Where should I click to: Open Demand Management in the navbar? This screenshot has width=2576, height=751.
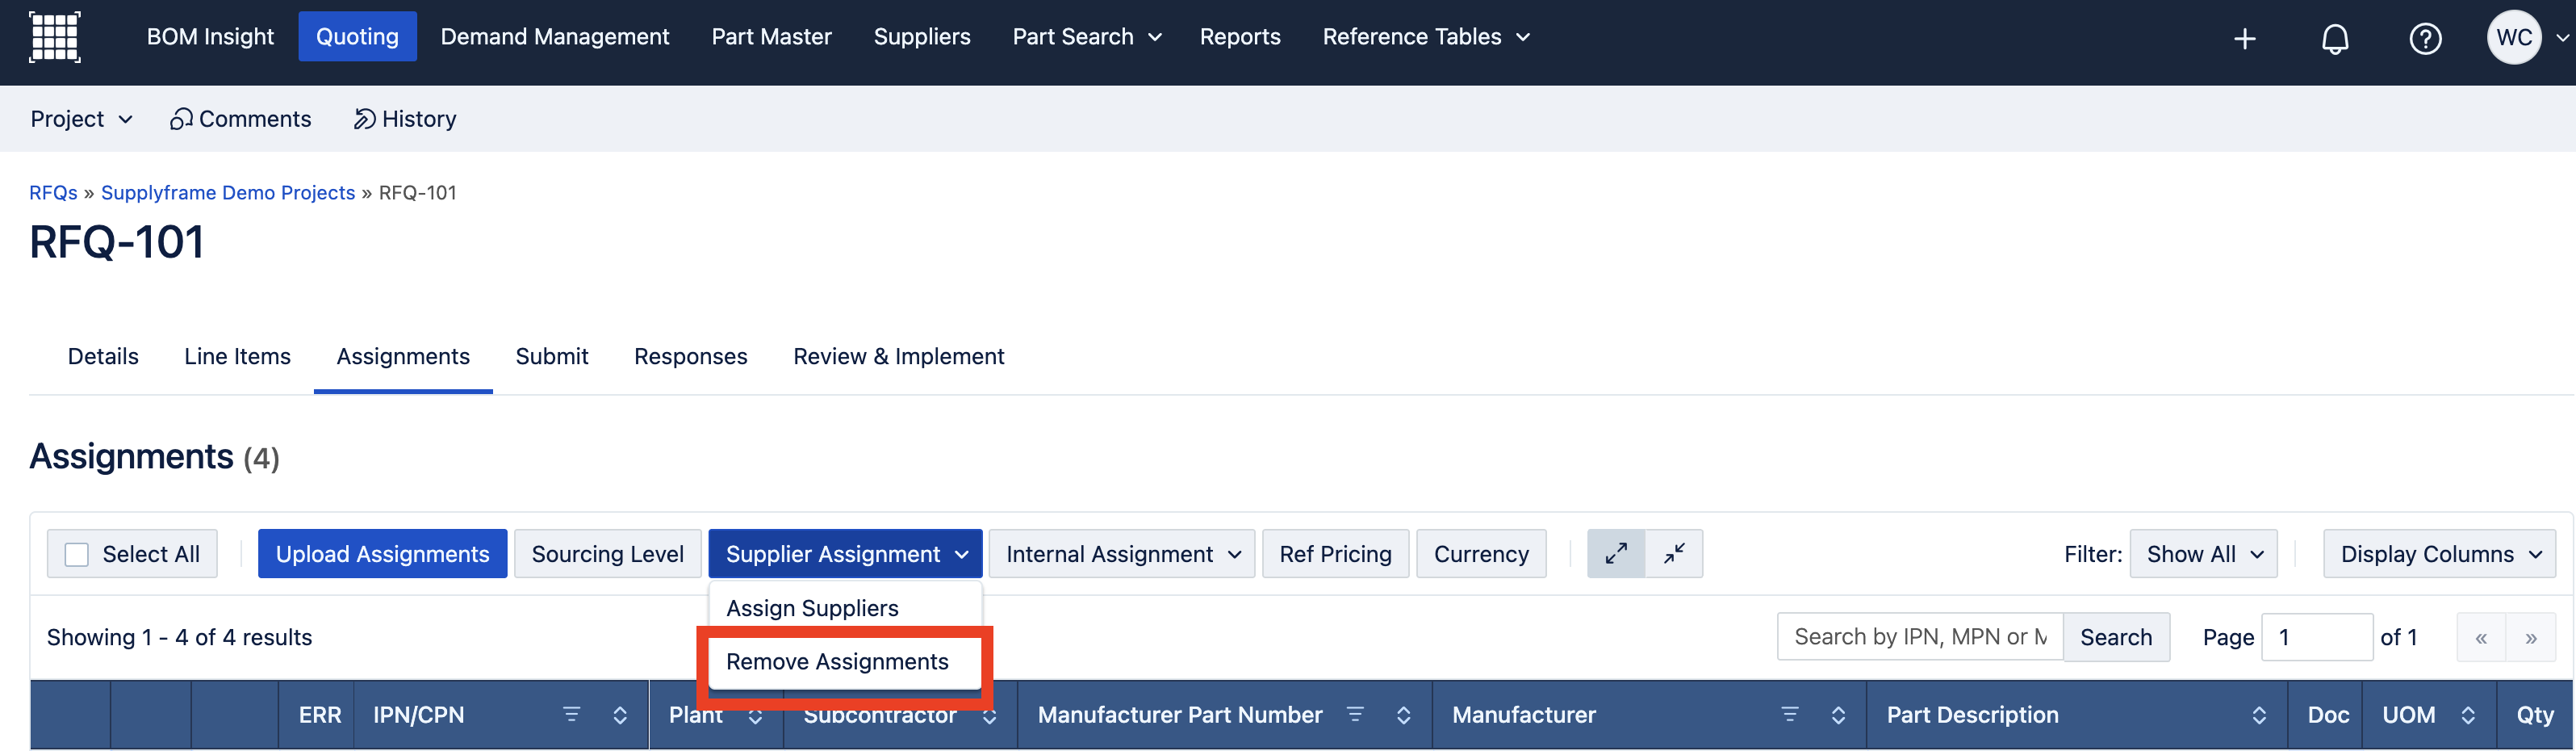point(555,37)
